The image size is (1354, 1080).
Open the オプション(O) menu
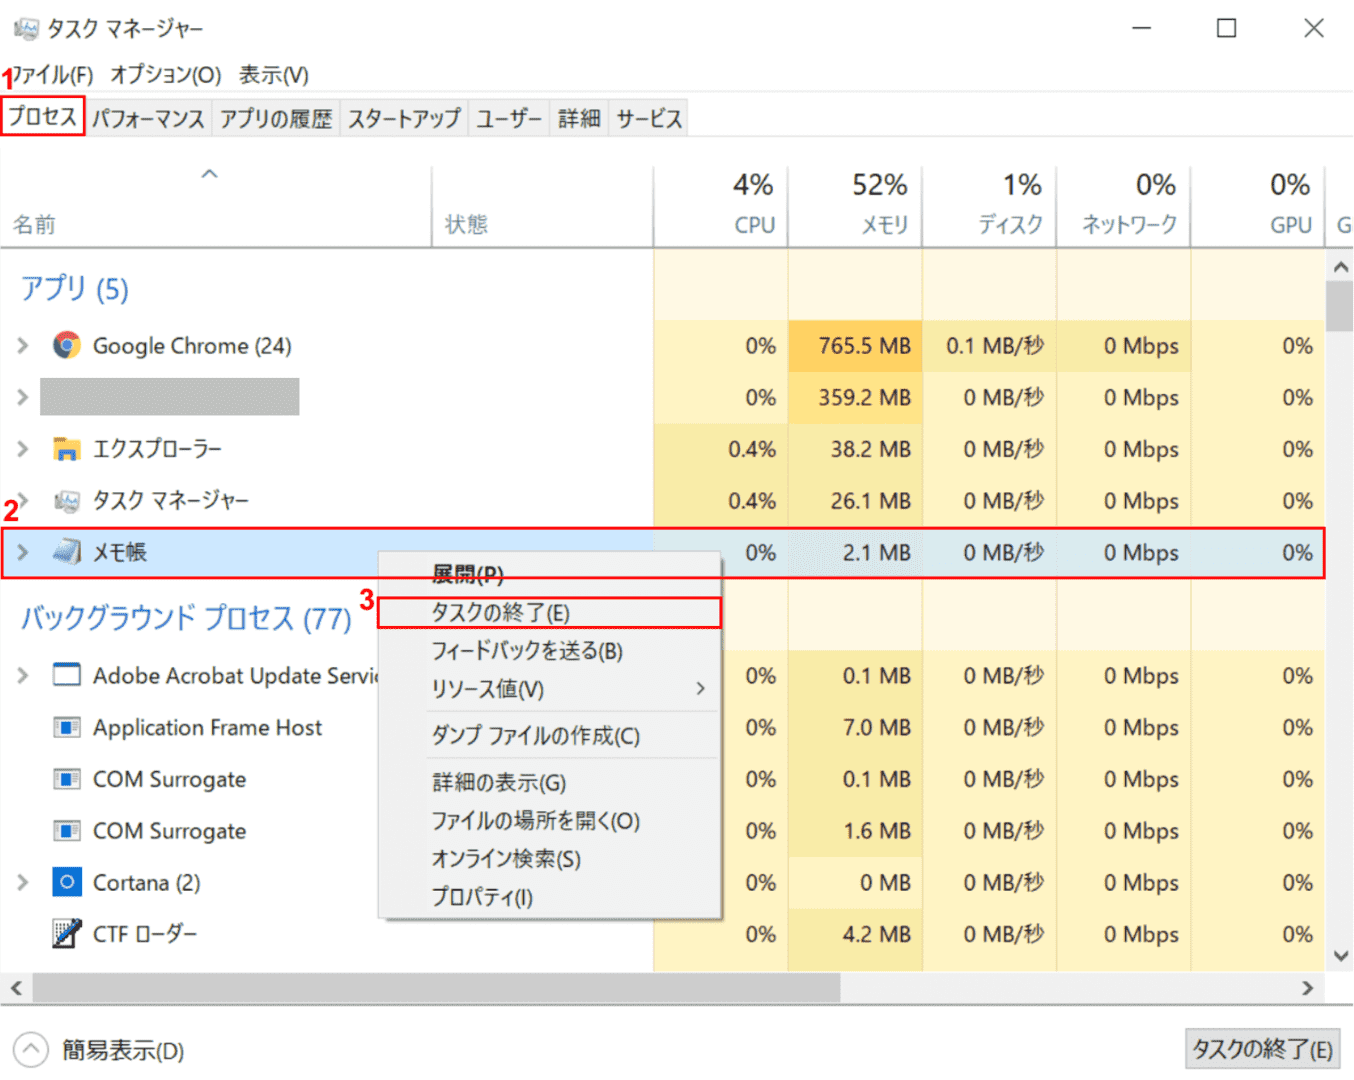point(165,75)
